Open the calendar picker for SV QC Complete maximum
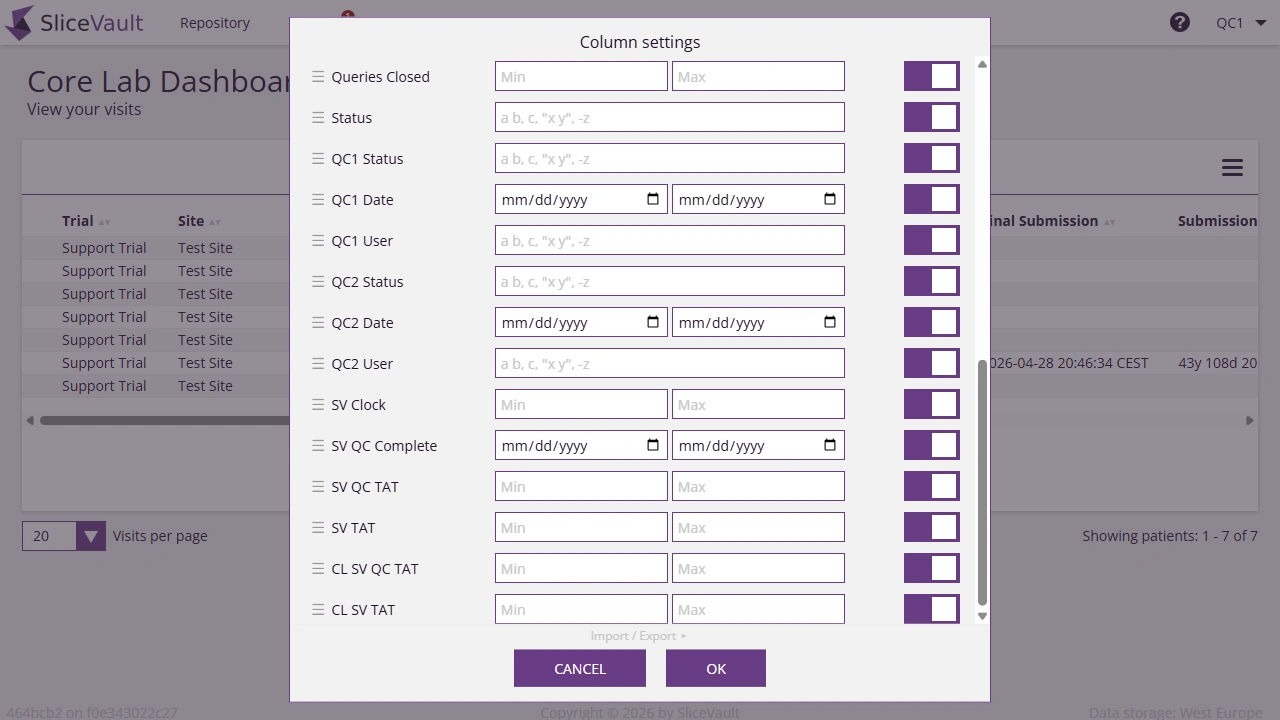The height and width of the screenshot is (720, 1280). (830, 445)
